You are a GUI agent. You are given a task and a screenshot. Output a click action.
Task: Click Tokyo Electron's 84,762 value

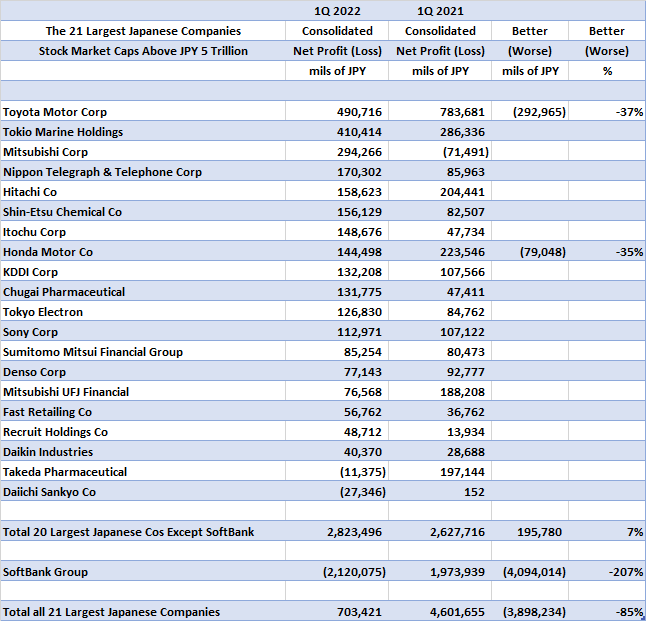point(466,312)
